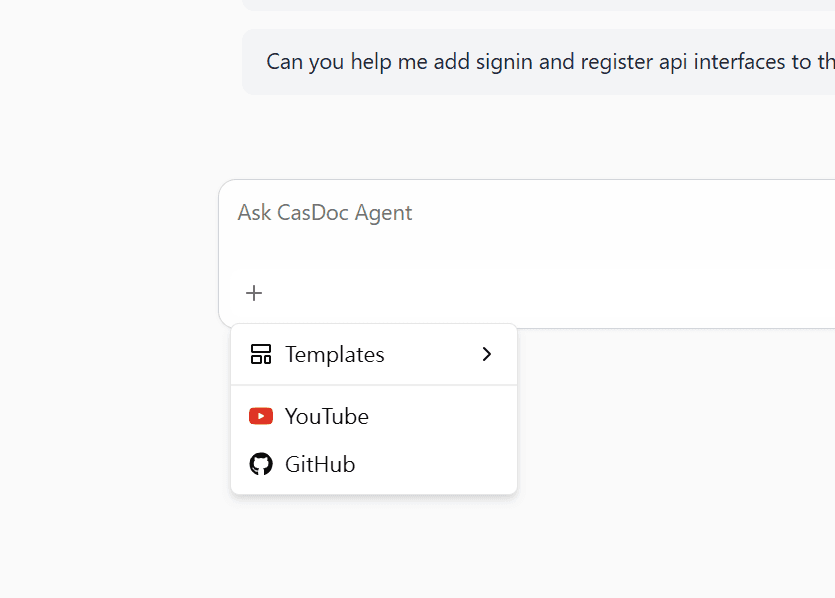Screen dimensions: 835x598
Task: Click the "YouTube" text label
Action: [326, 416]
